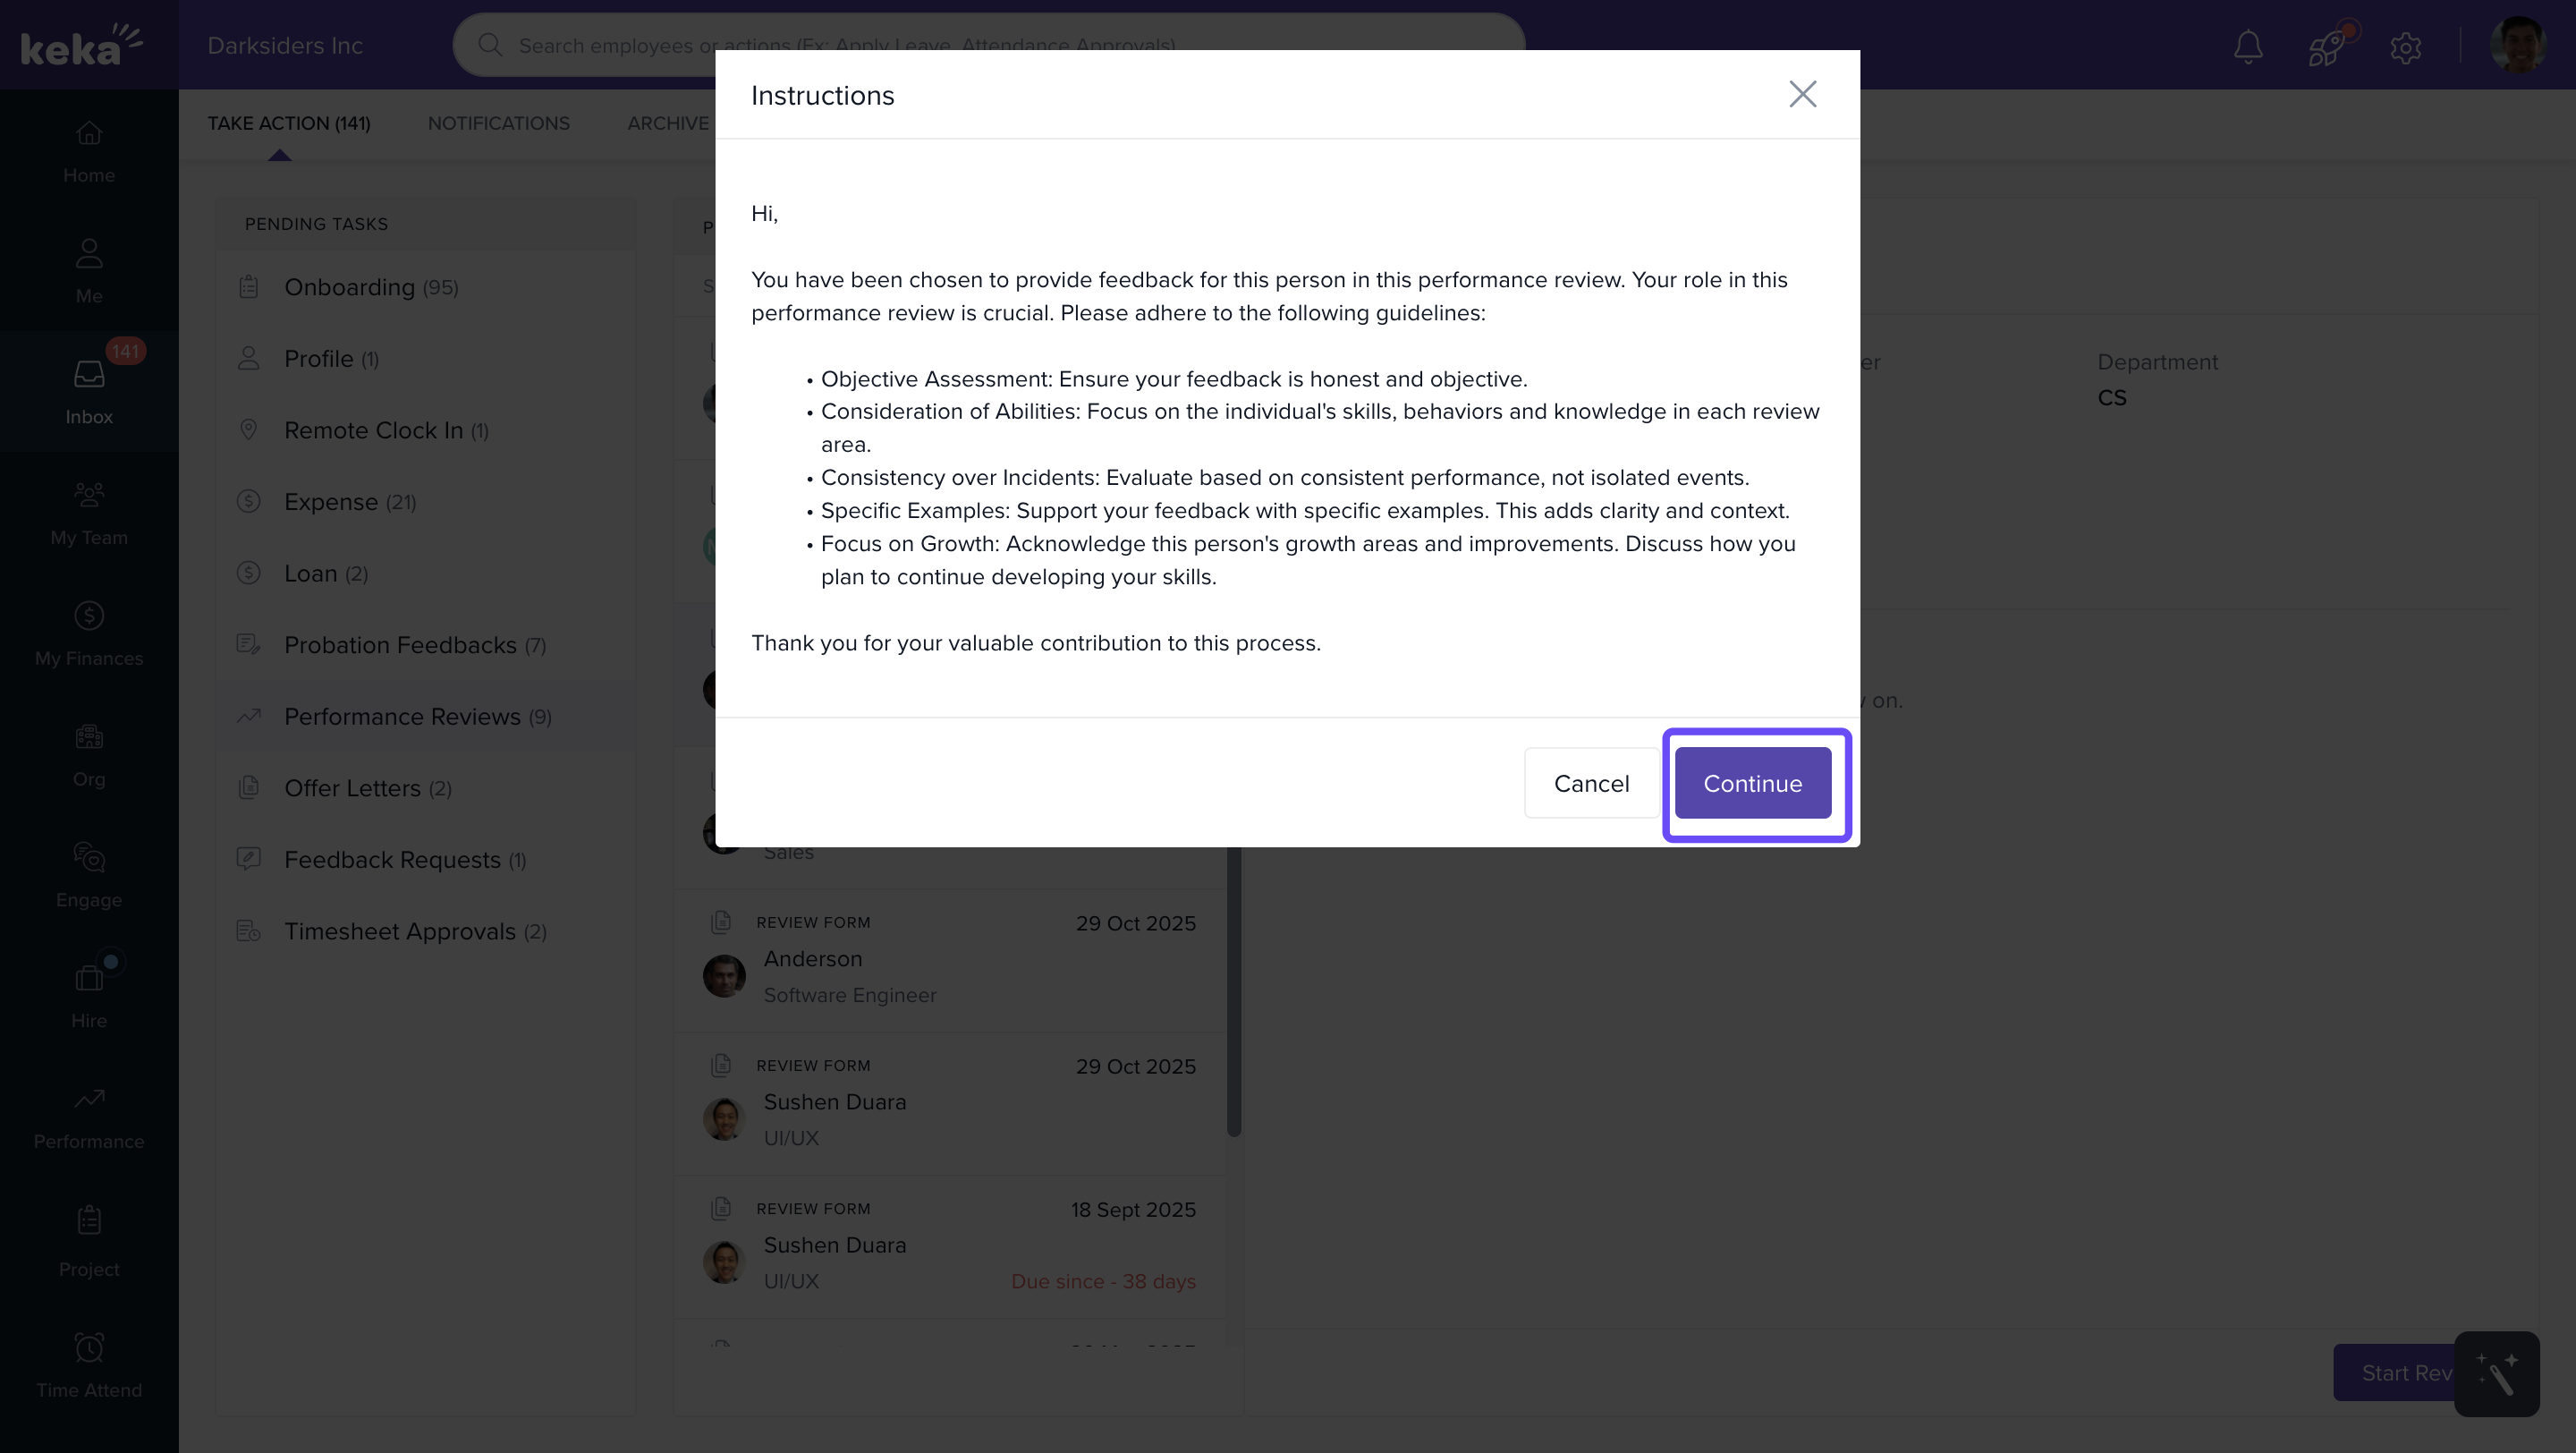Open My Team in the sidebar
The image size is (2576, 1453).
tap(89, 513)
